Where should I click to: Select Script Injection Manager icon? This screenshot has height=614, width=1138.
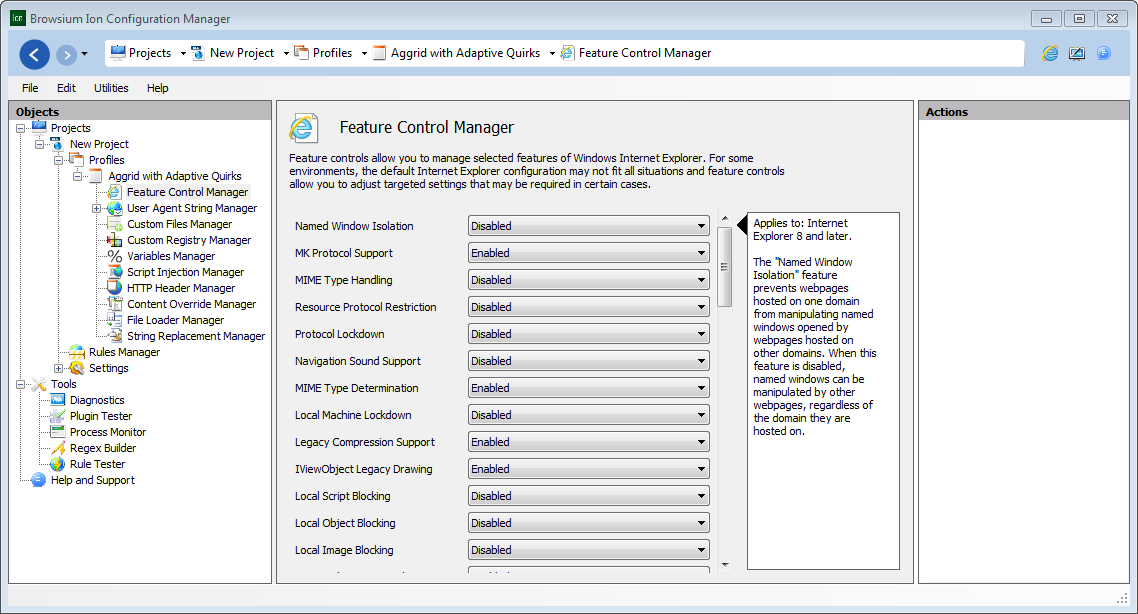[x=115, y=272]
